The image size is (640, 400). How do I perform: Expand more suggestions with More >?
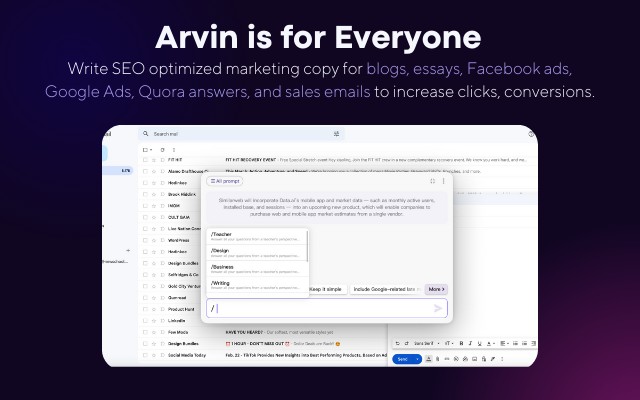tap(436, 289)
